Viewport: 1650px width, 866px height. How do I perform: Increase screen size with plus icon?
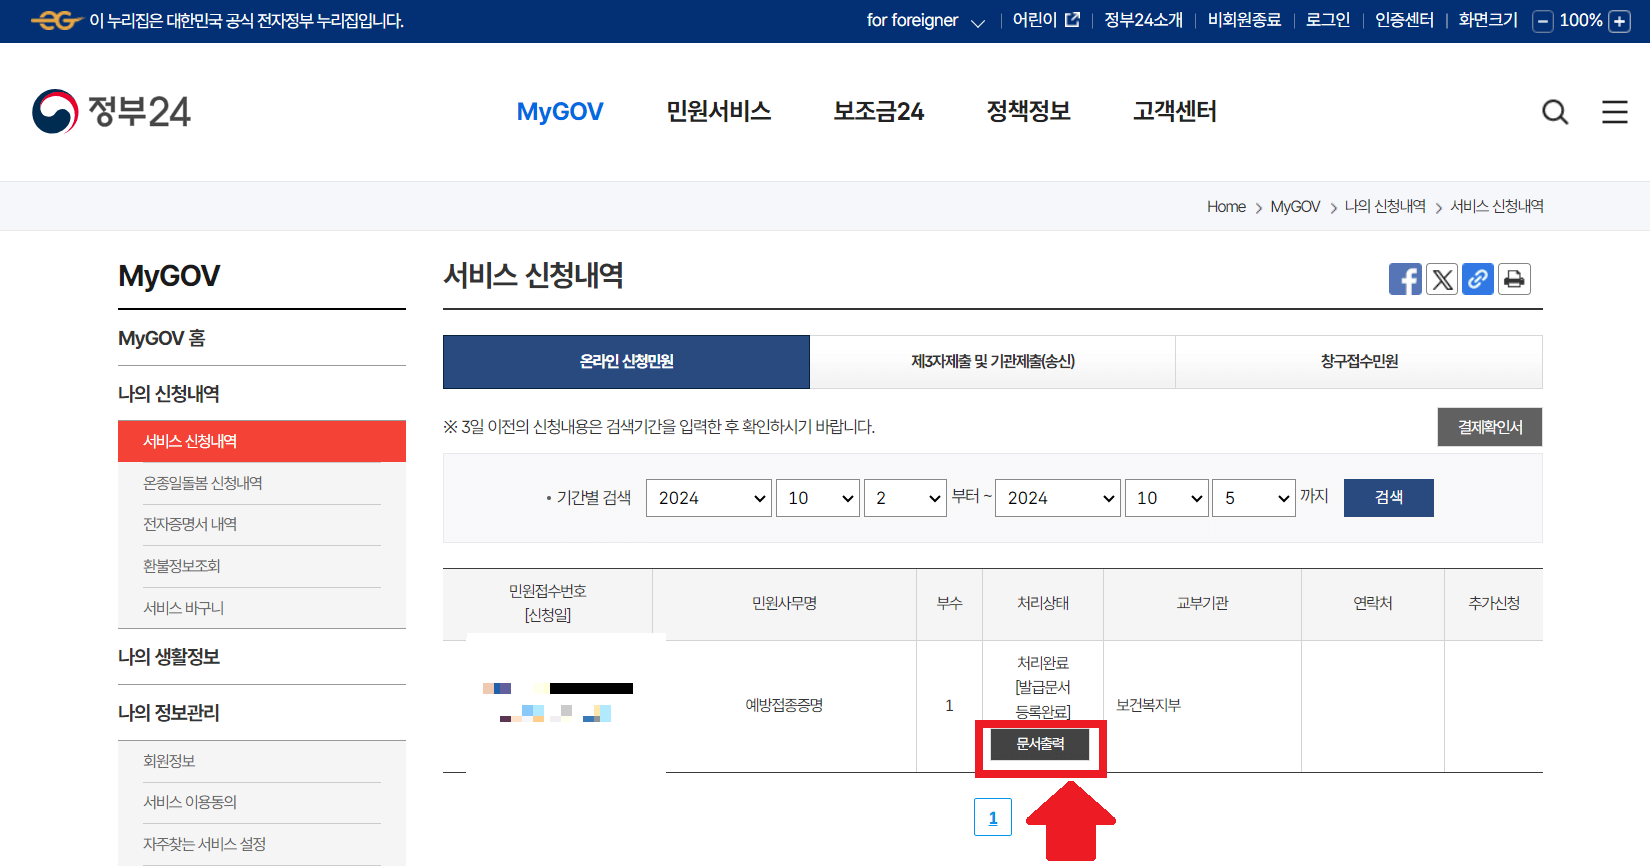[x=1619, y=21]
